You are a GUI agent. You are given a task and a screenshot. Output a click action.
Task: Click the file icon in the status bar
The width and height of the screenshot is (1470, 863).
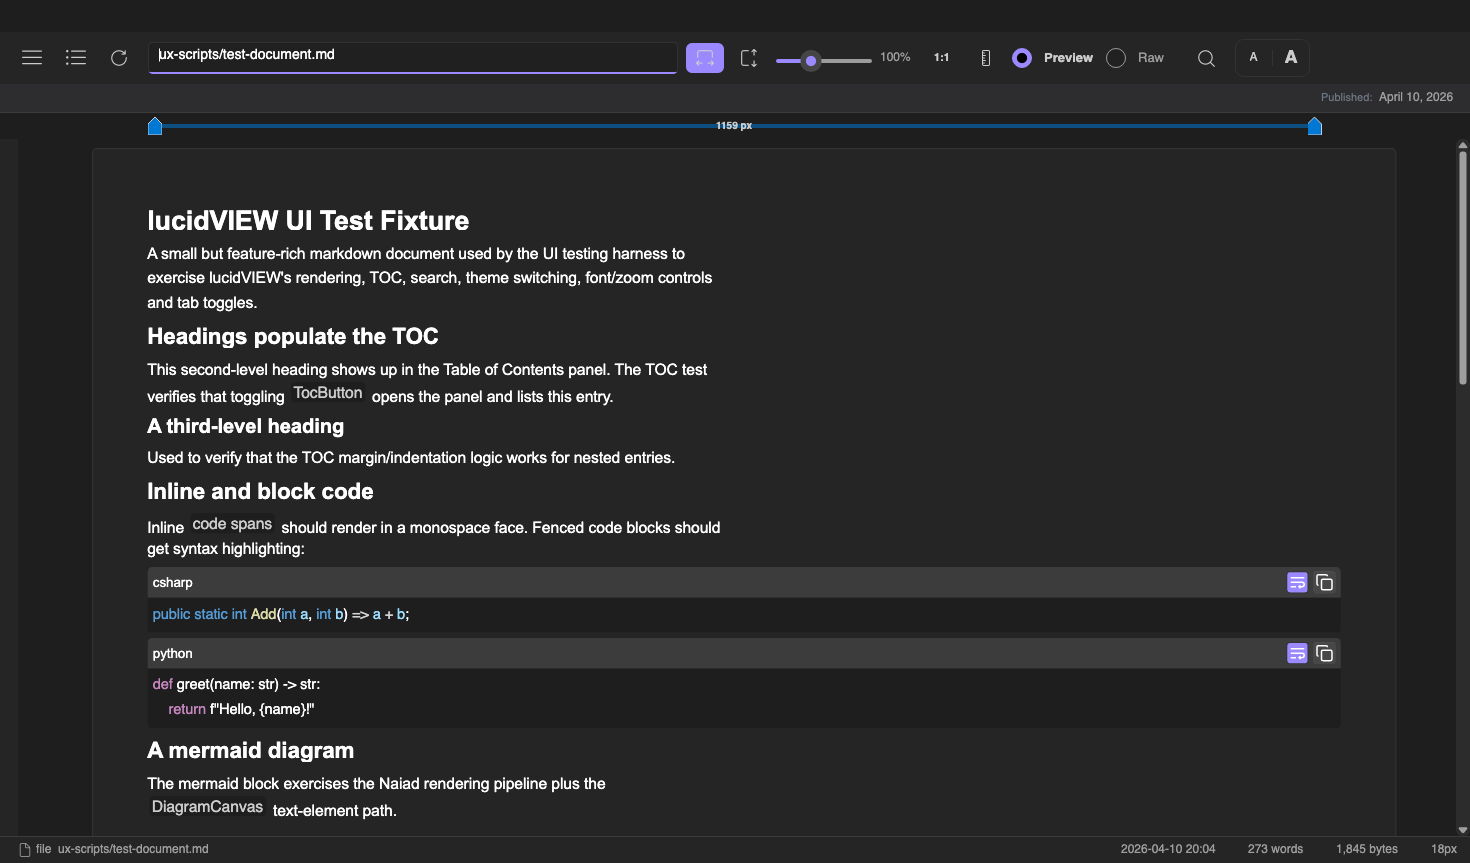25,849
